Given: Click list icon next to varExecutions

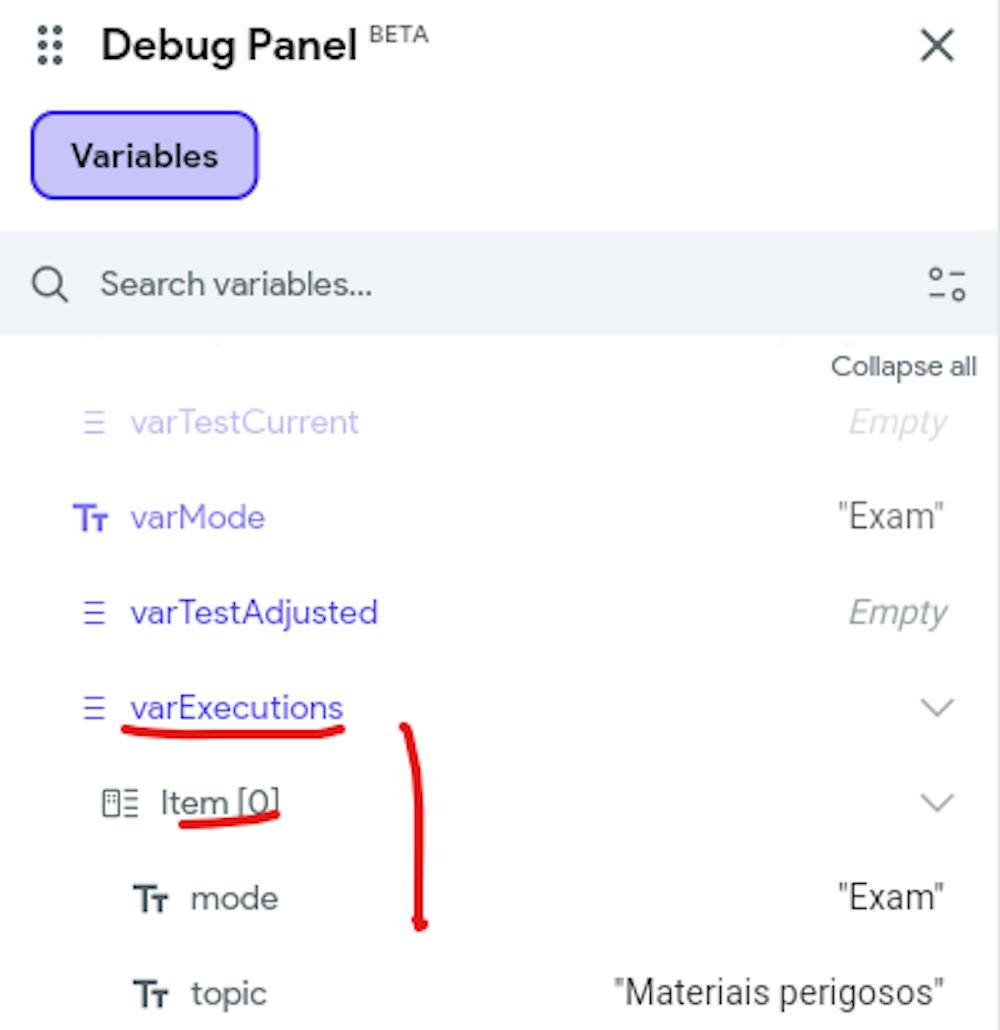Looking at the screenshot, I should [93, 708].
